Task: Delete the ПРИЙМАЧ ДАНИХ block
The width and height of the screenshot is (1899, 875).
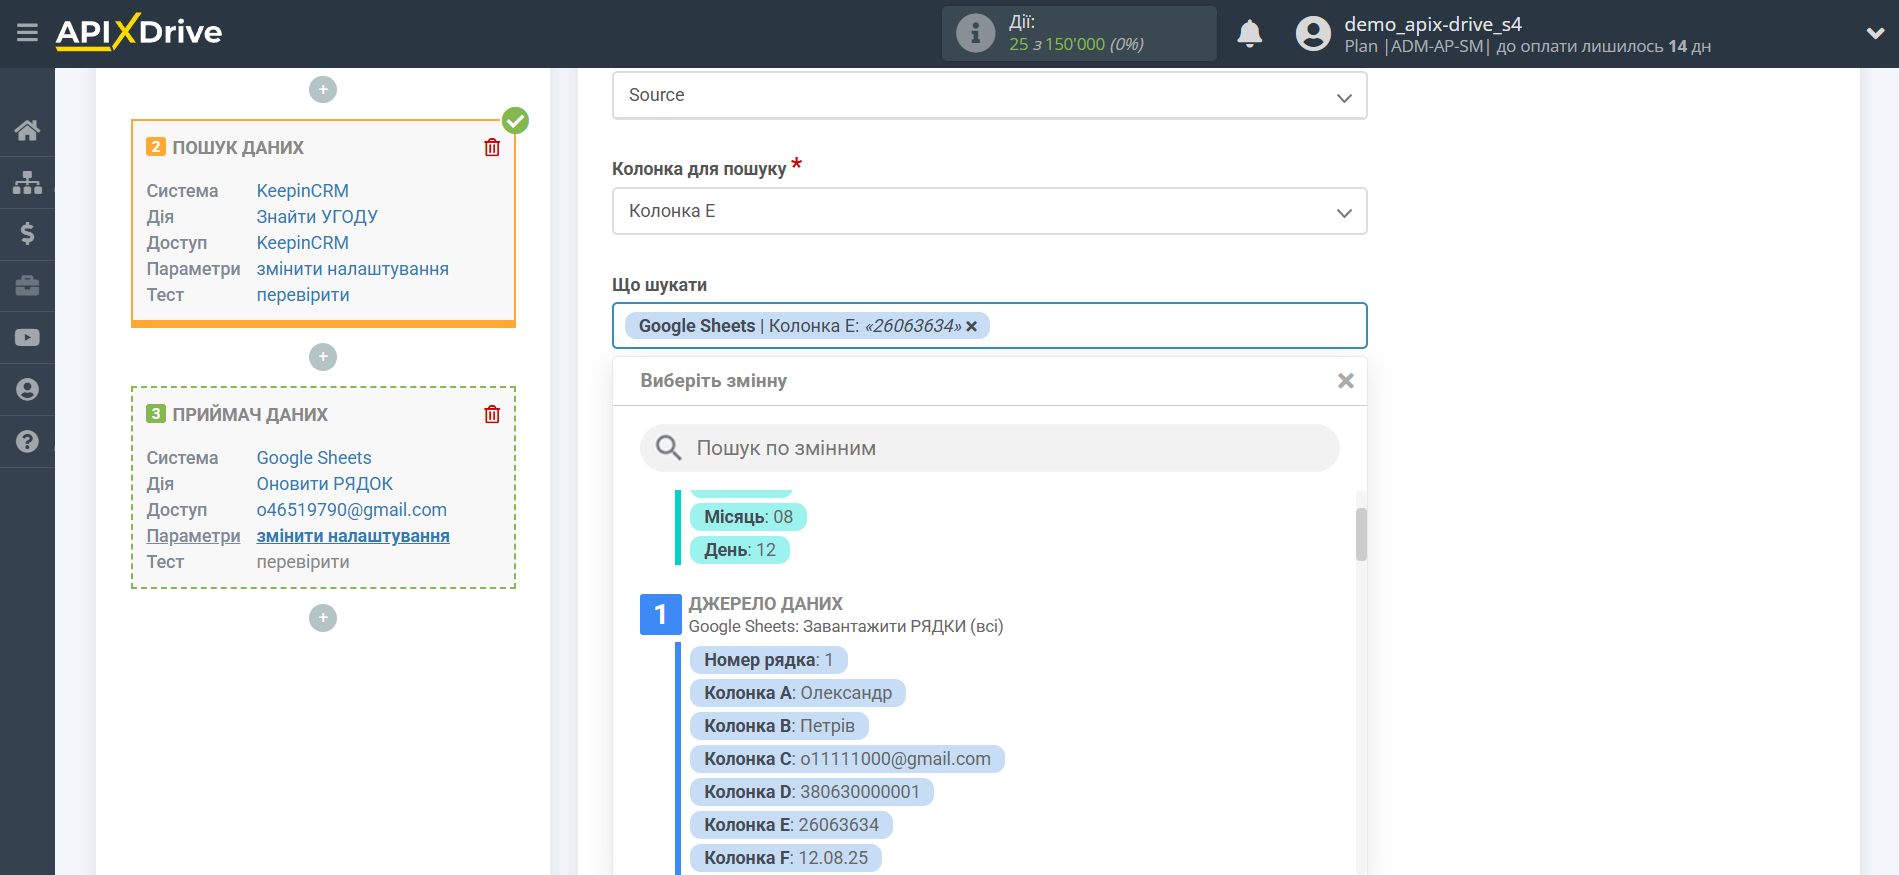Action: point(492,414)
